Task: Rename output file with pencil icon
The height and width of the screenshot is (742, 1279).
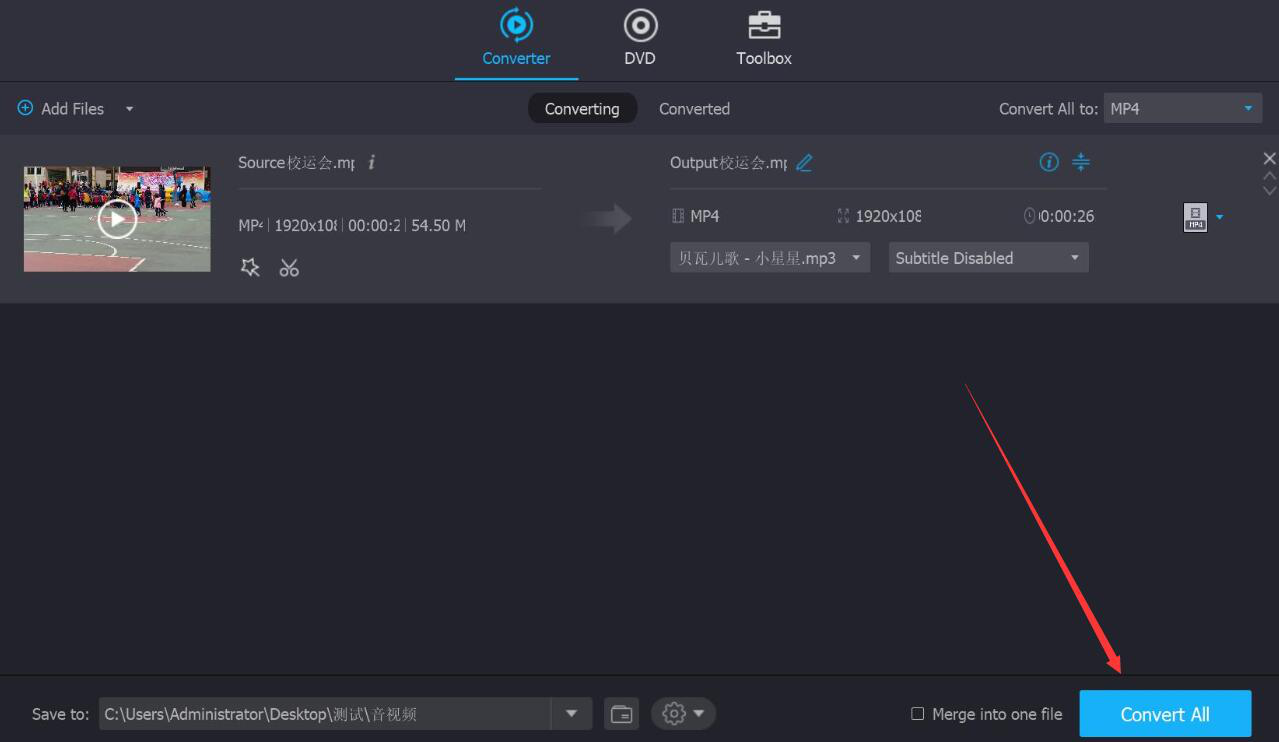Action: [804, 162]
